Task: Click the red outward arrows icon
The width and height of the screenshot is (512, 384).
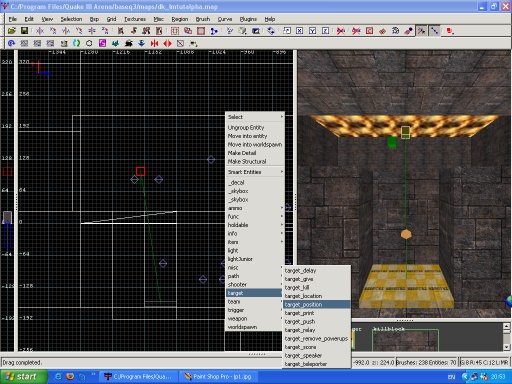Action: click(x=167, y=43)
